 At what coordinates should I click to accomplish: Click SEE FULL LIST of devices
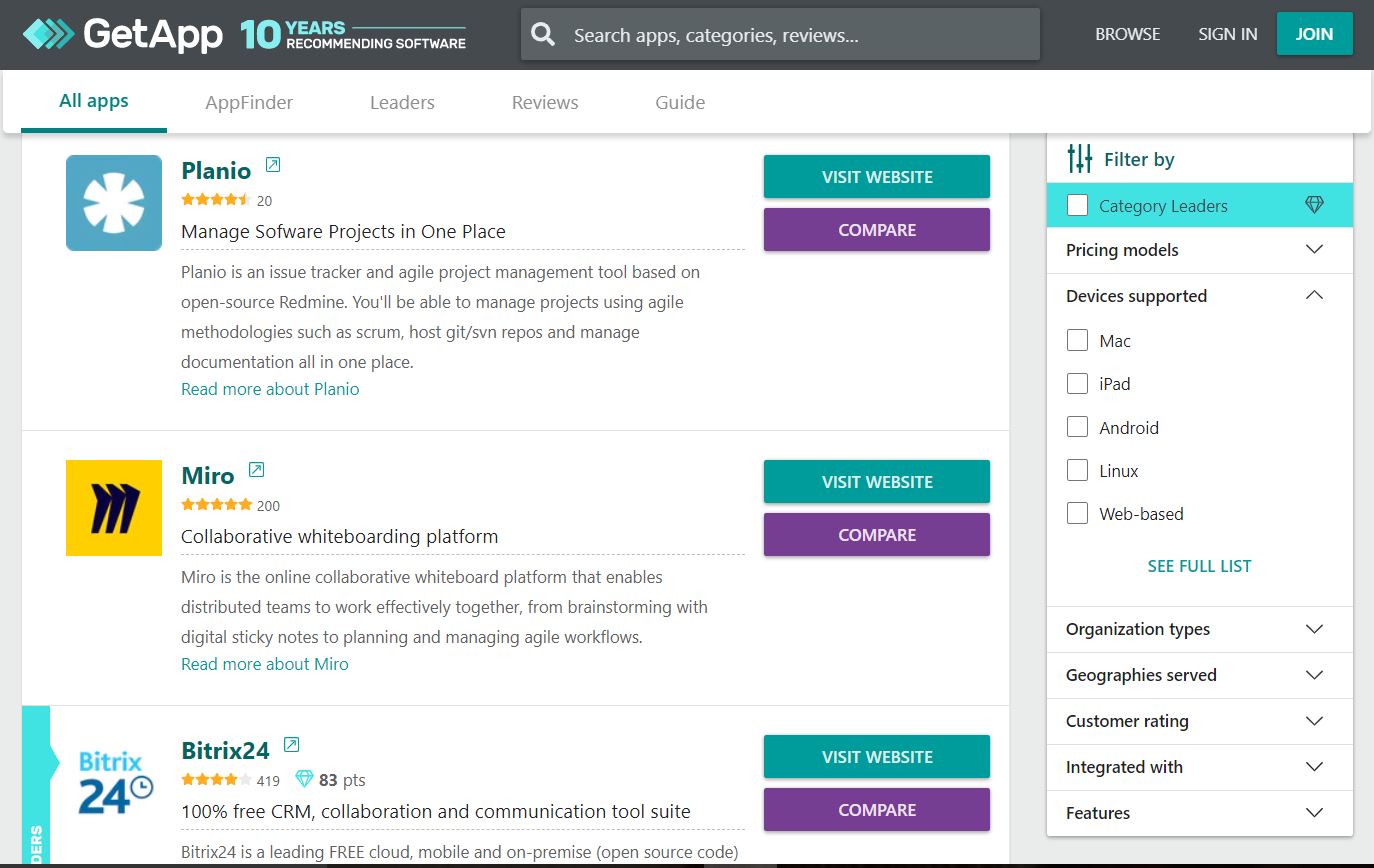[x=1199, y=566]
